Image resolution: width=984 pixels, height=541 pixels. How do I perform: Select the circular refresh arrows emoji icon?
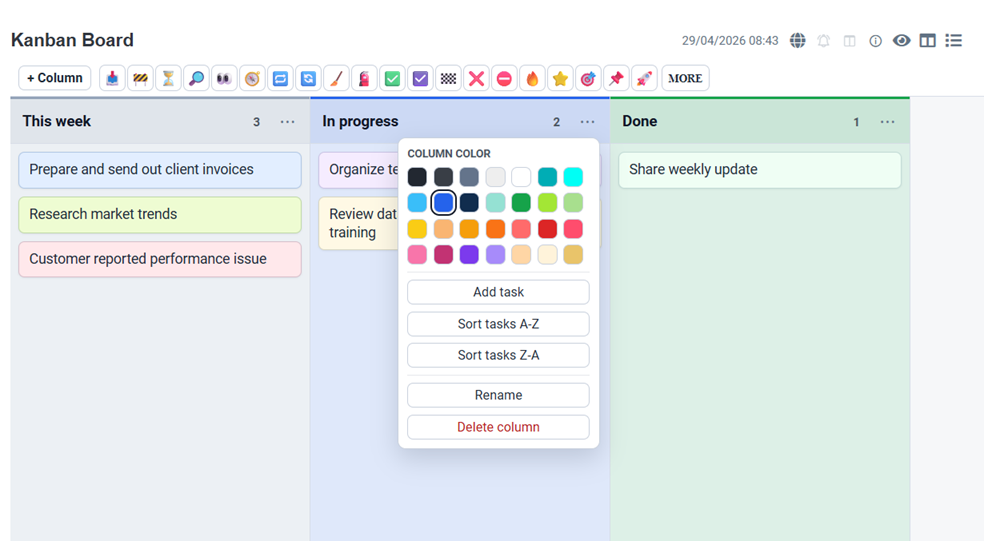(x=308, y=78)
